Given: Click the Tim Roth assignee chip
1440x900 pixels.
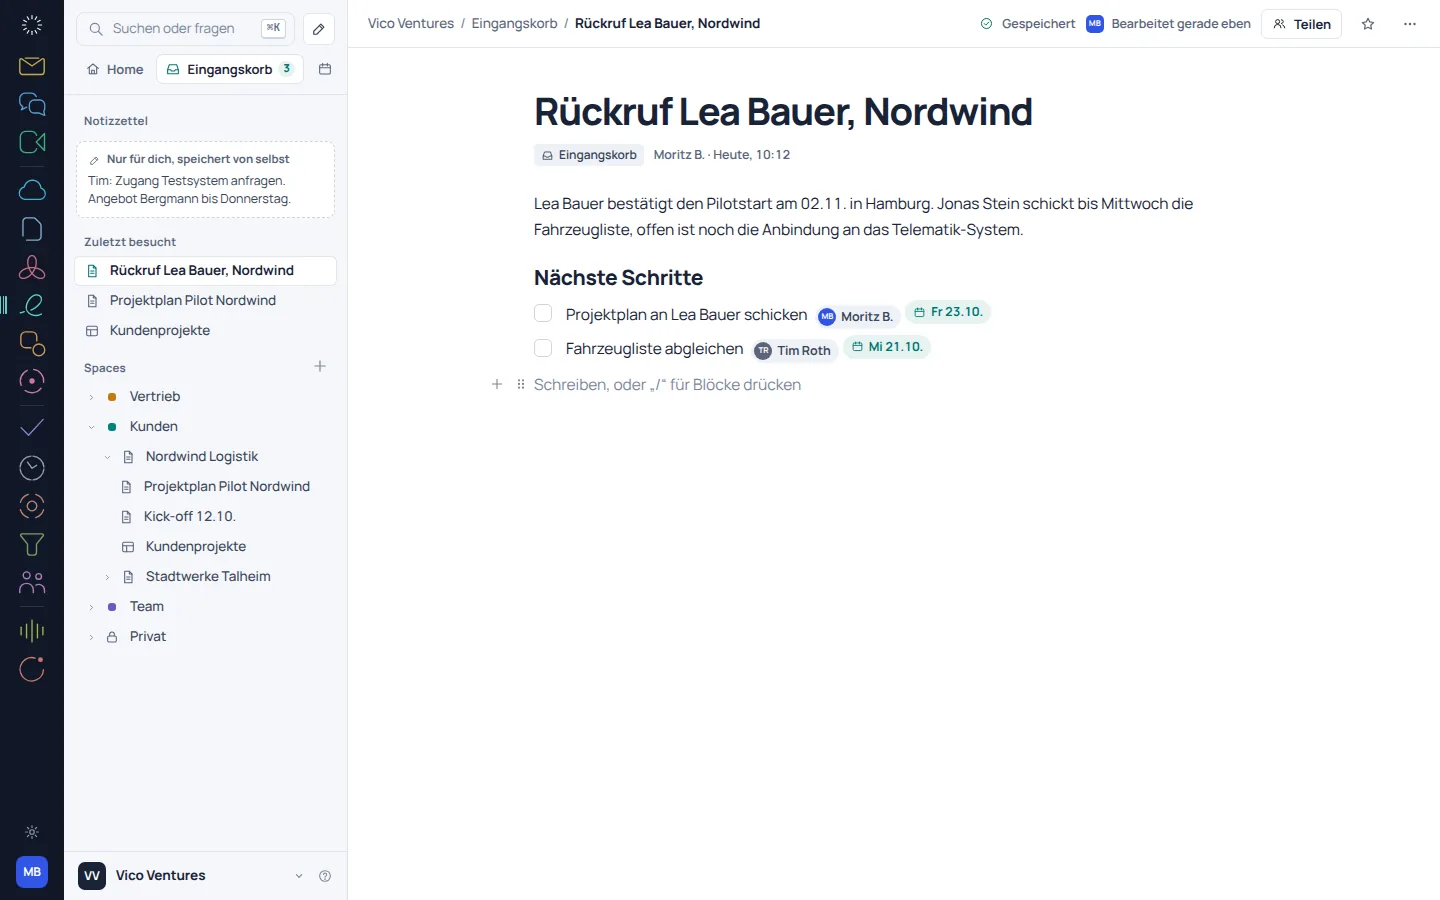Looking at the screenshot, I should [794, 350].
